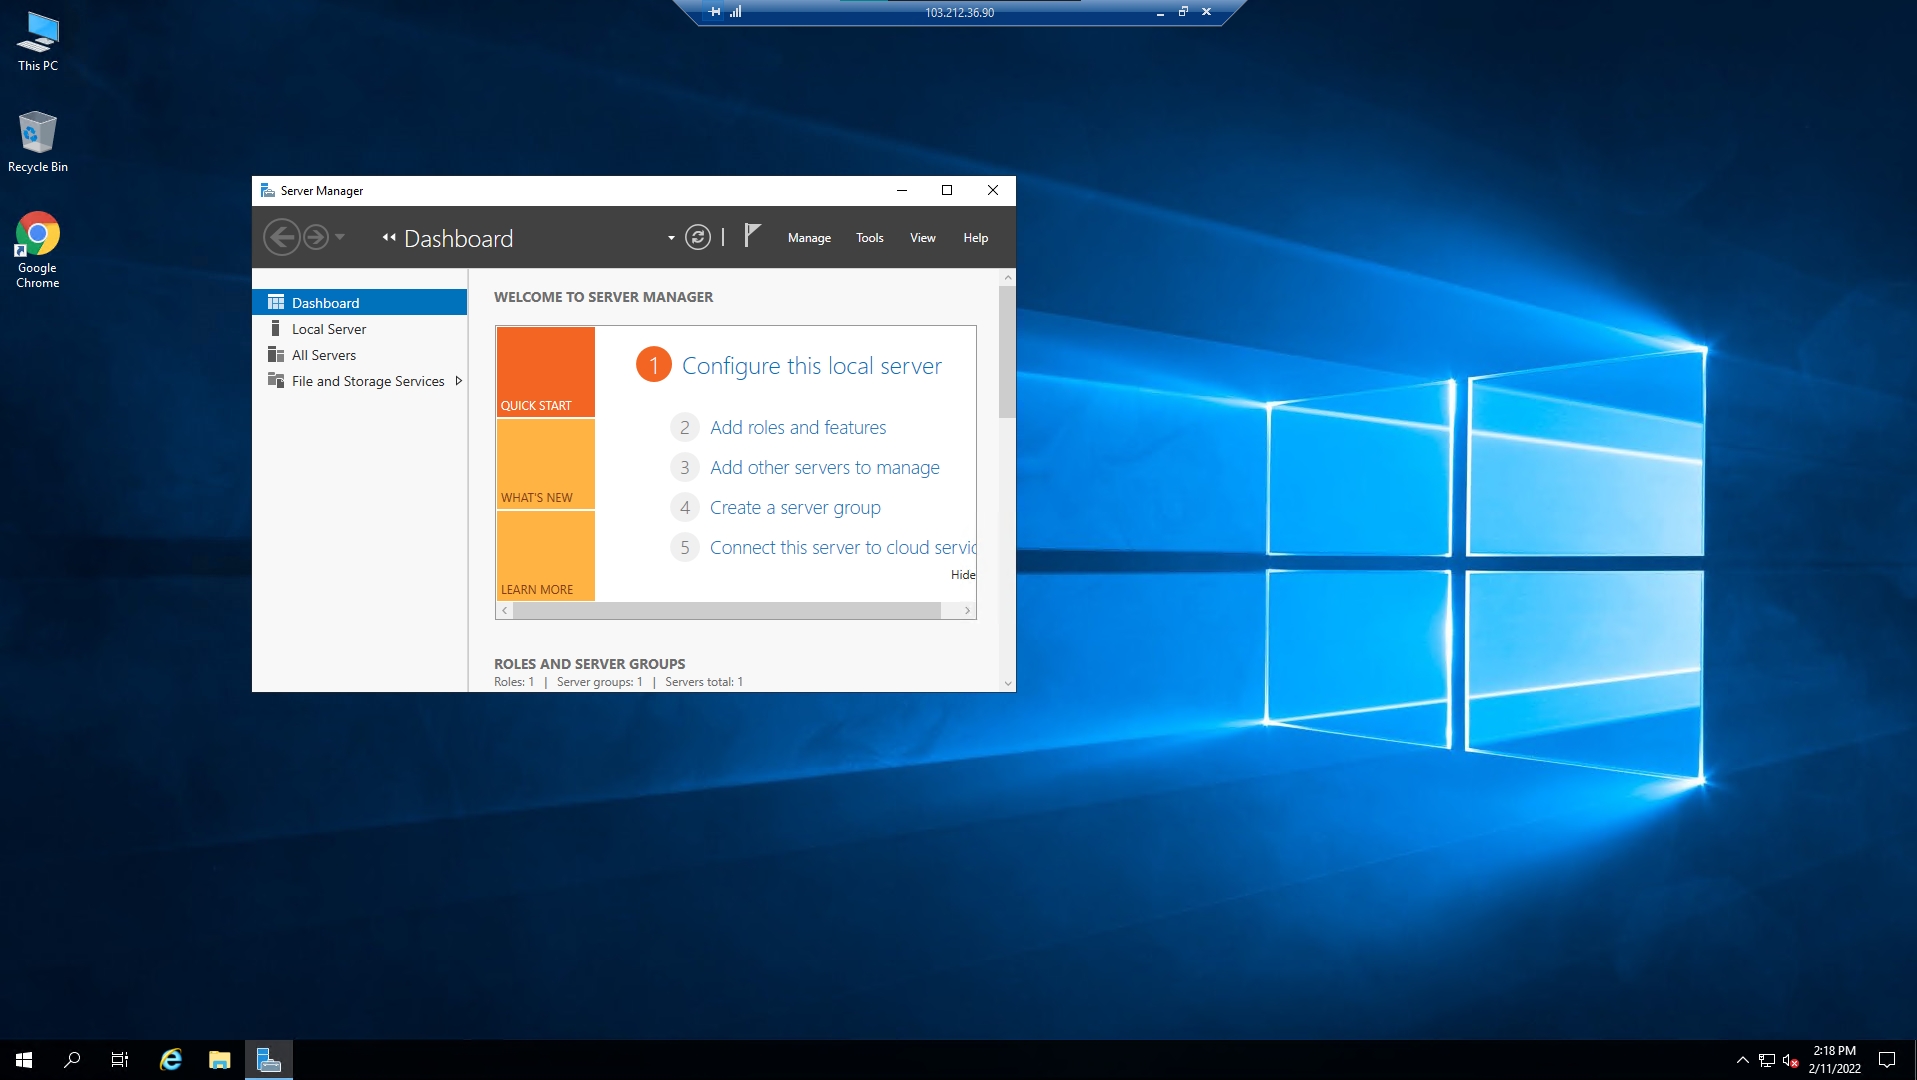Click the horizontal scrollbar in welcome panel
The height and width of the screenshot is (1080, 1917).
tap(726, 611)
